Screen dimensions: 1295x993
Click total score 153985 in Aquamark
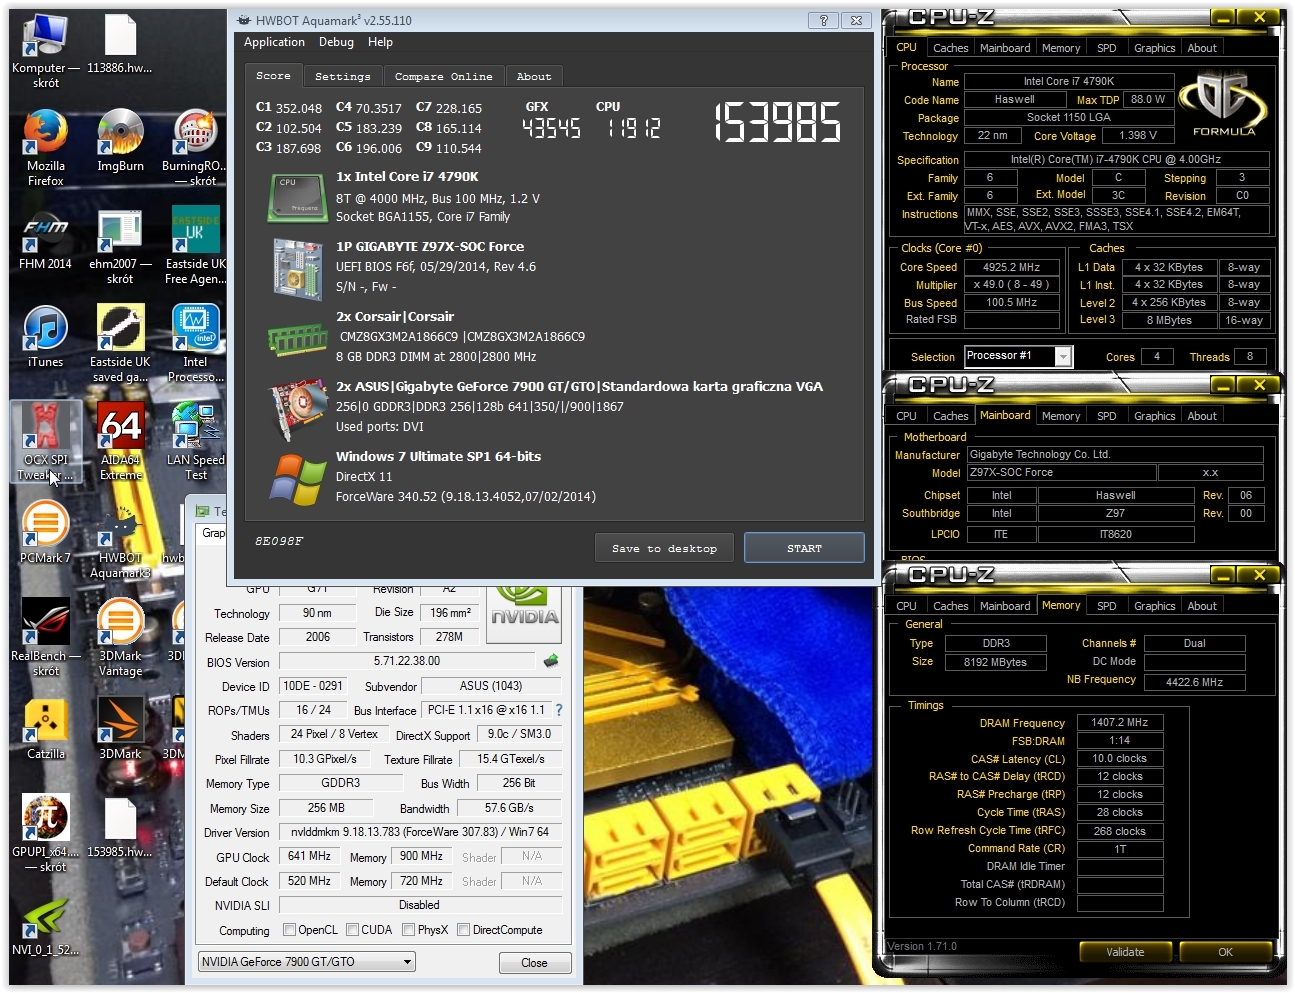[777, 122]
